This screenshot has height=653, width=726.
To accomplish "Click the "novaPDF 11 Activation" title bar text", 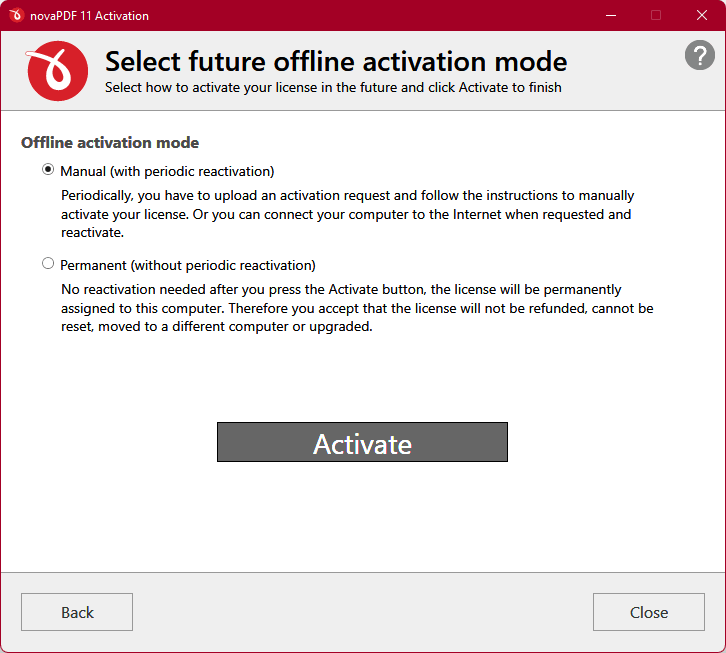I will coord(89,16).
